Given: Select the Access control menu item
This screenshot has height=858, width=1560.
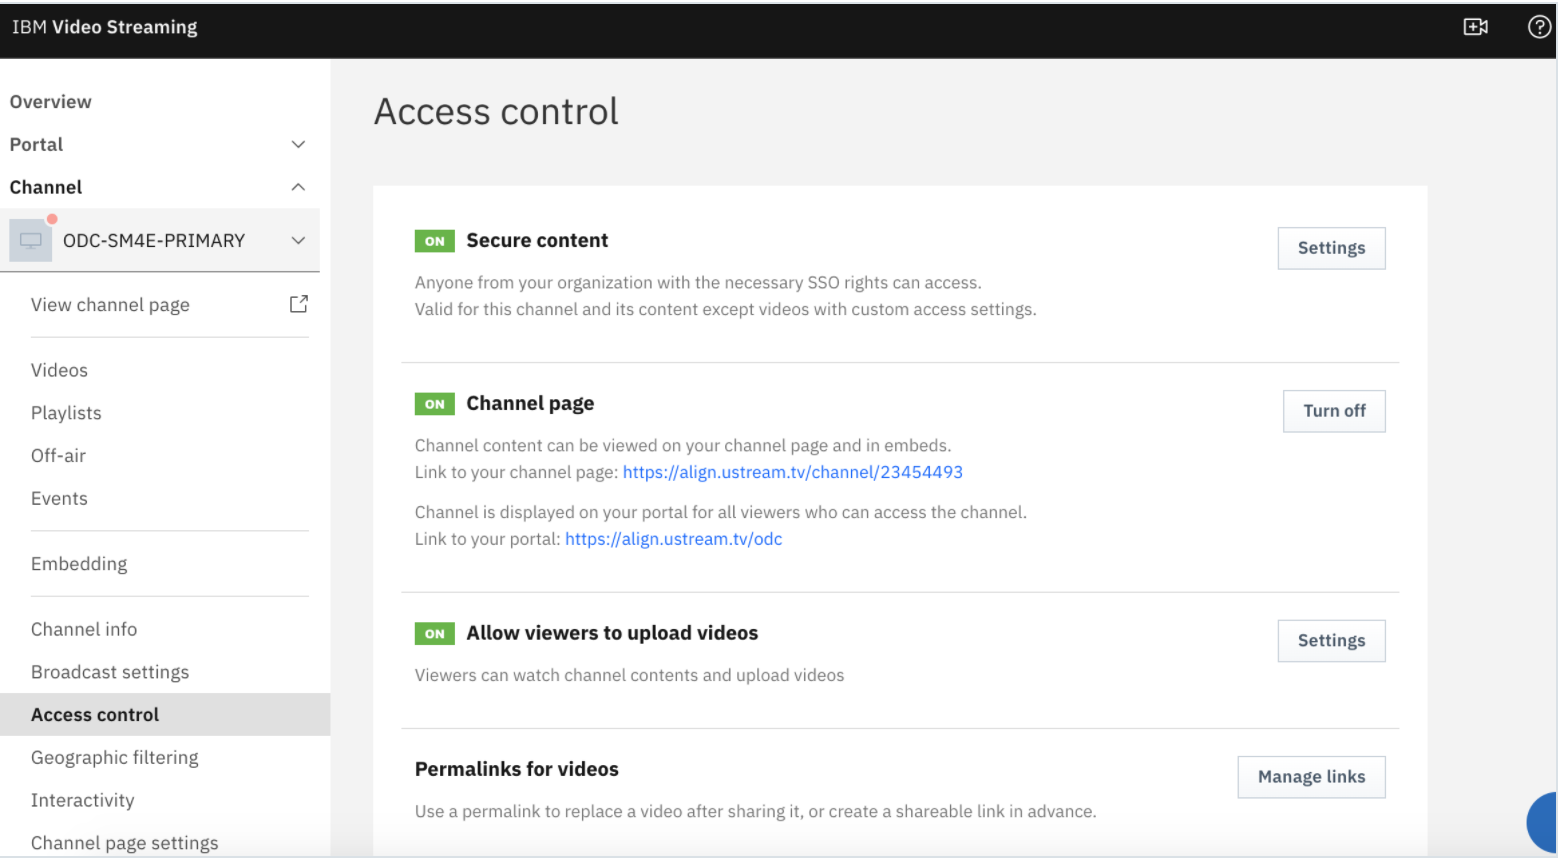Looking at the screenshot, I should pos(165,714).
